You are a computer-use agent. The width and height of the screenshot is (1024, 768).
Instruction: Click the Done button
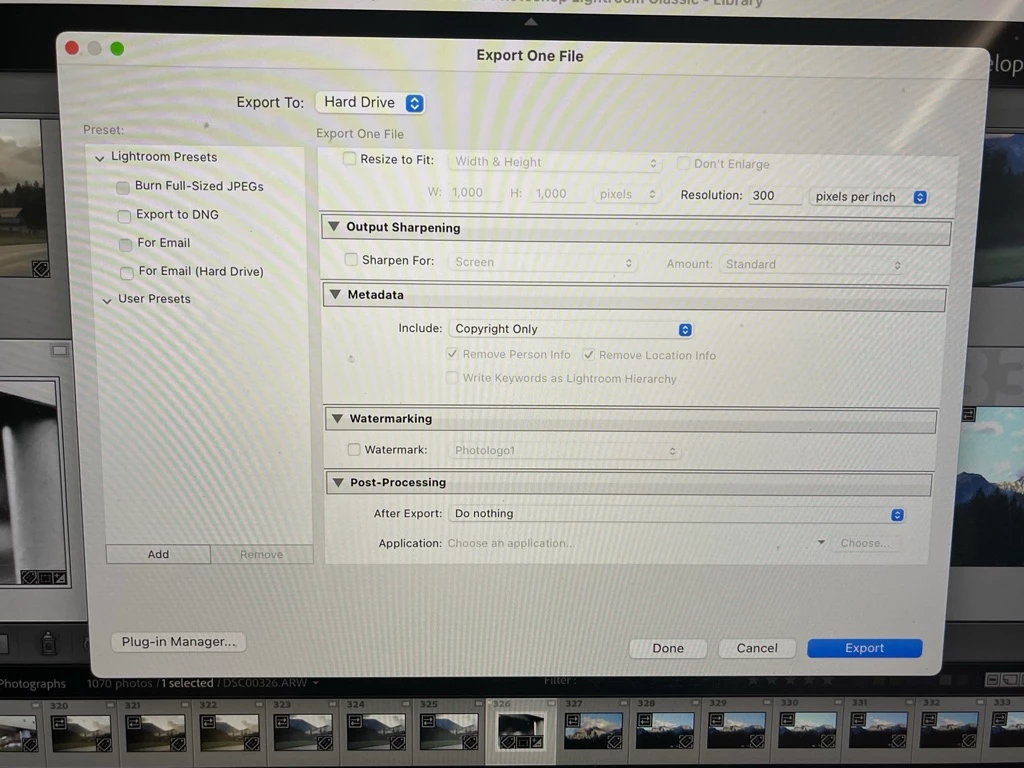[x=668, y=648]
